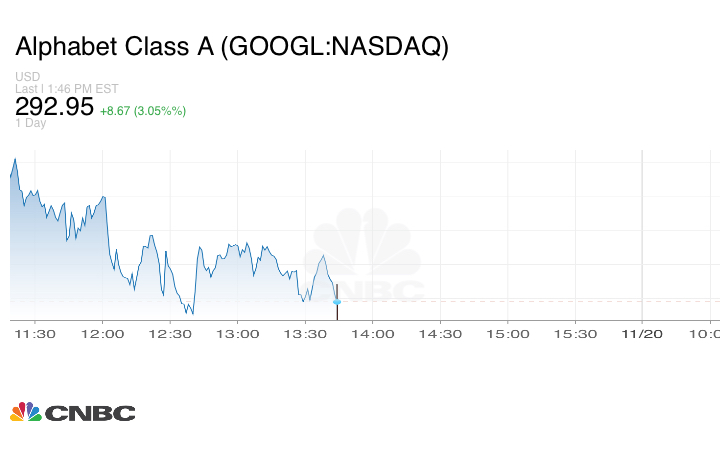Click the CNBC peacock logo icon at bottom
720x450 pixels.
pos(26,412)
